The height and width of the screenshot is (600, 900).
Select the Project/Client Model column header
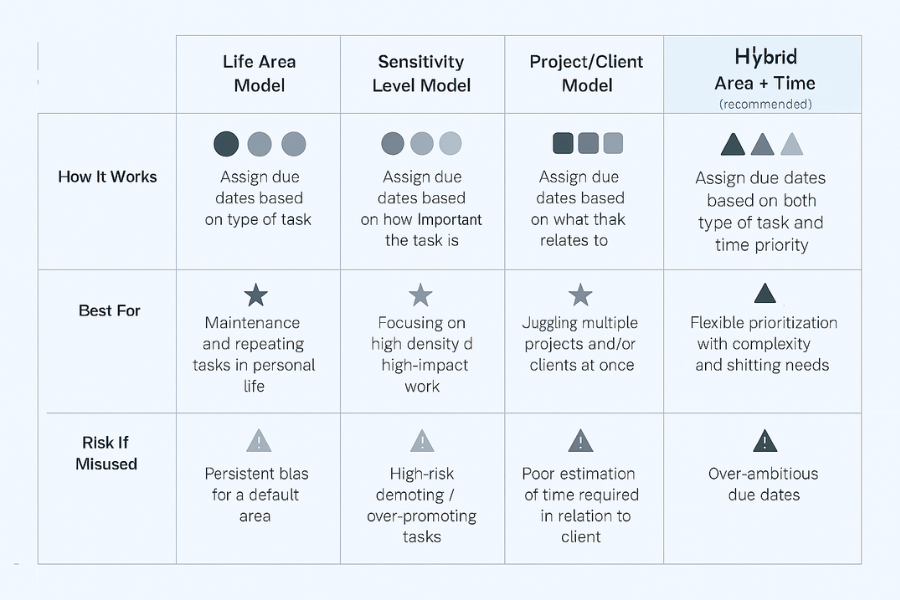(x=586, y=73)
